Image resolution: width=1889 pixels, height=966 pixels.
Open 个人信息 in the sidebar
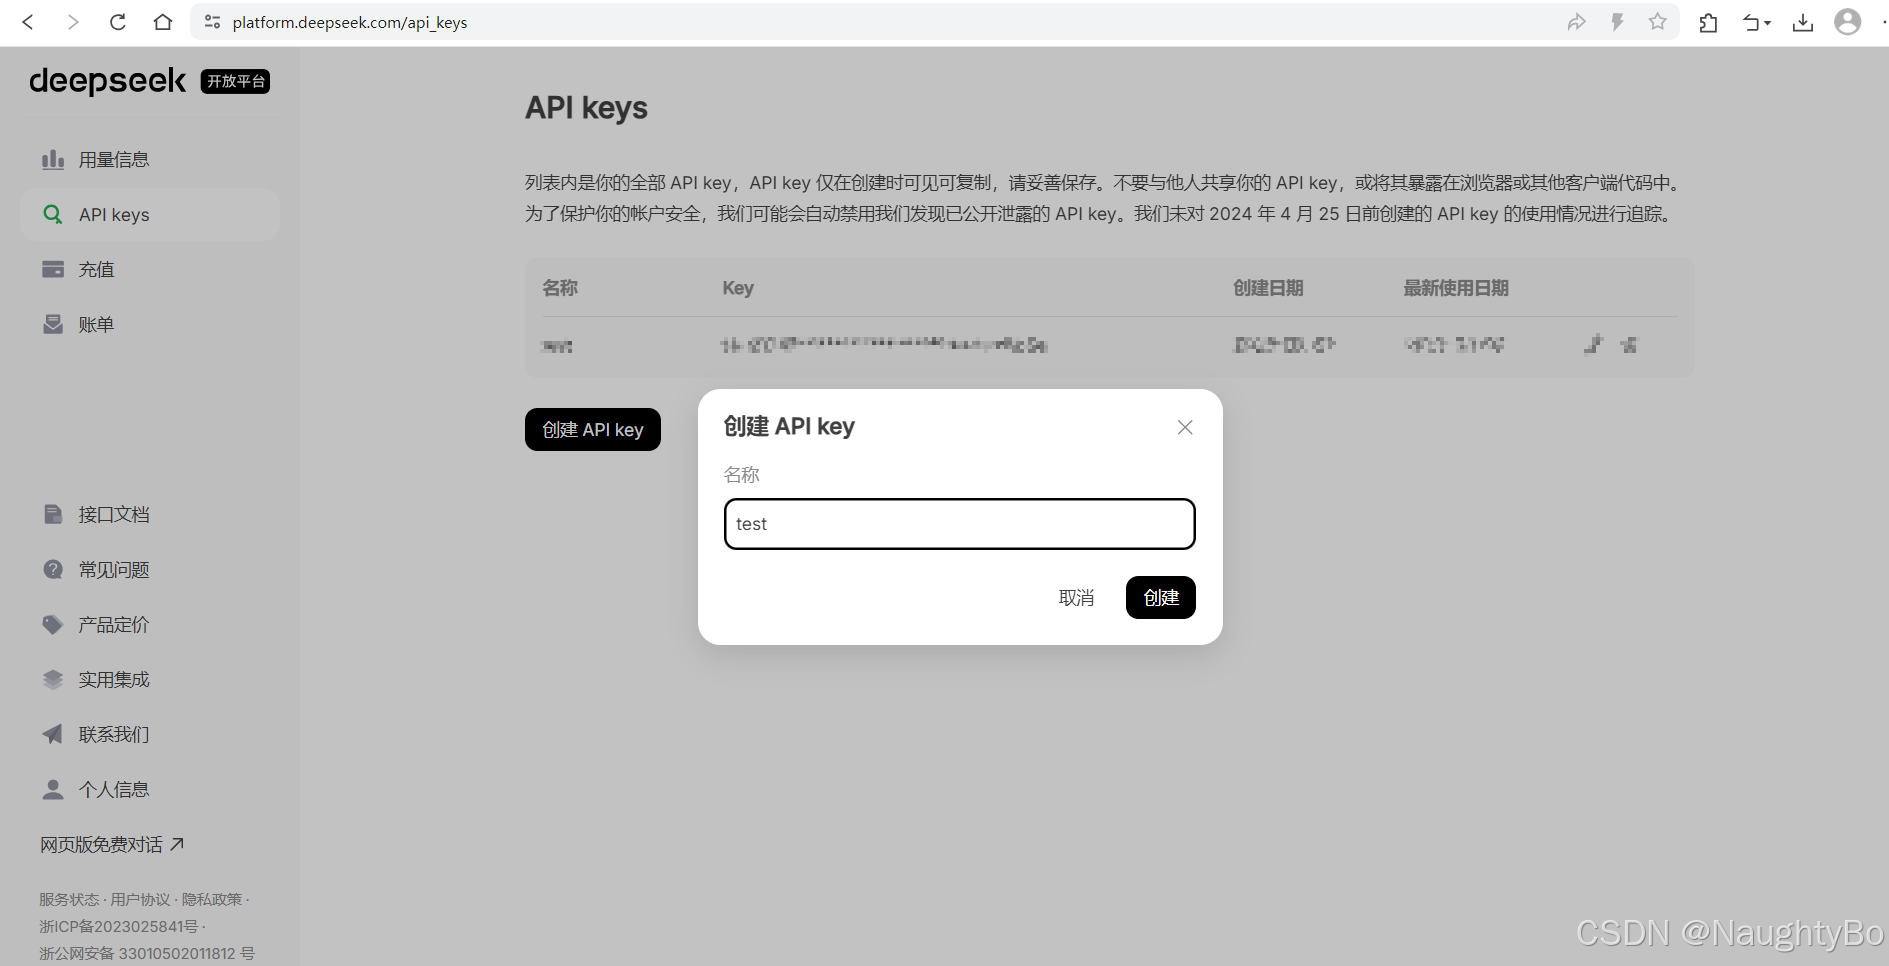tap(150, 790)
